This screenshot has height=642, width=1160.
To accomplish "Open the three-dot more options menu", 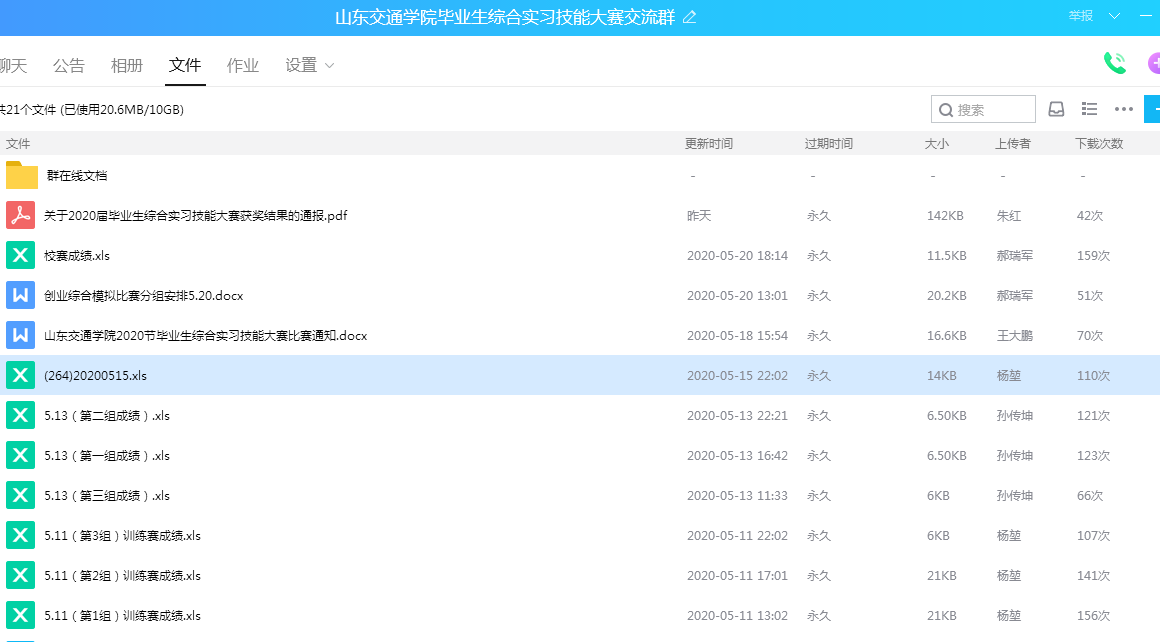I will [x=1124, y=109].
